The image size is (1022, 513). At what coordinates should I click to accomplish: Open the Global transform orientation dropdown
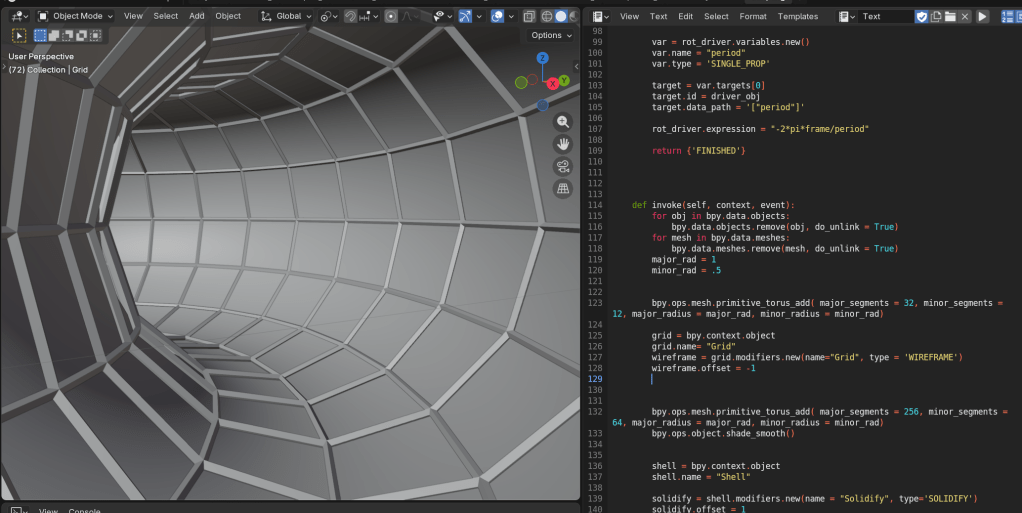pyautogui.click(x=286, y=16)
